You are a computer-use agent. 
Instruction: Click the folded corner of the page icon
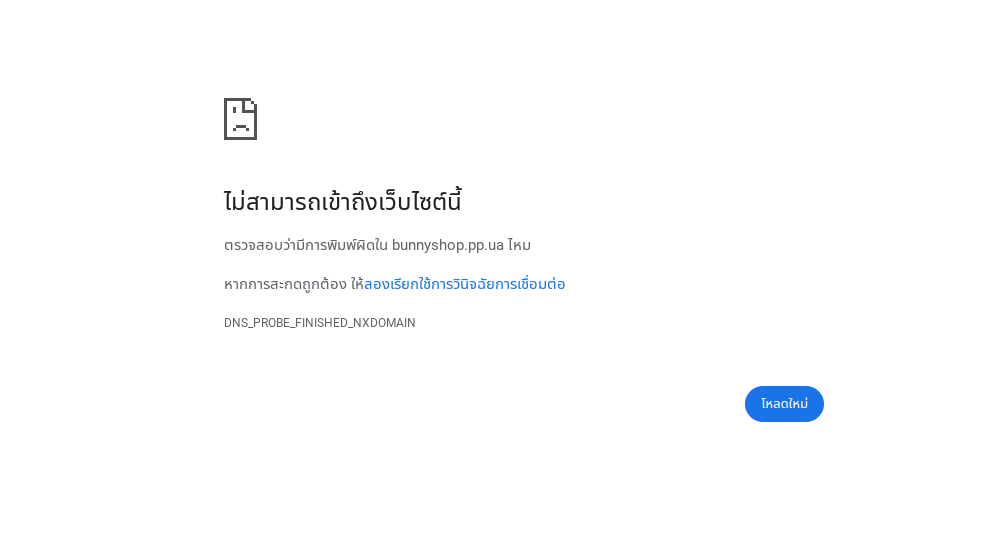click(252, 104)
